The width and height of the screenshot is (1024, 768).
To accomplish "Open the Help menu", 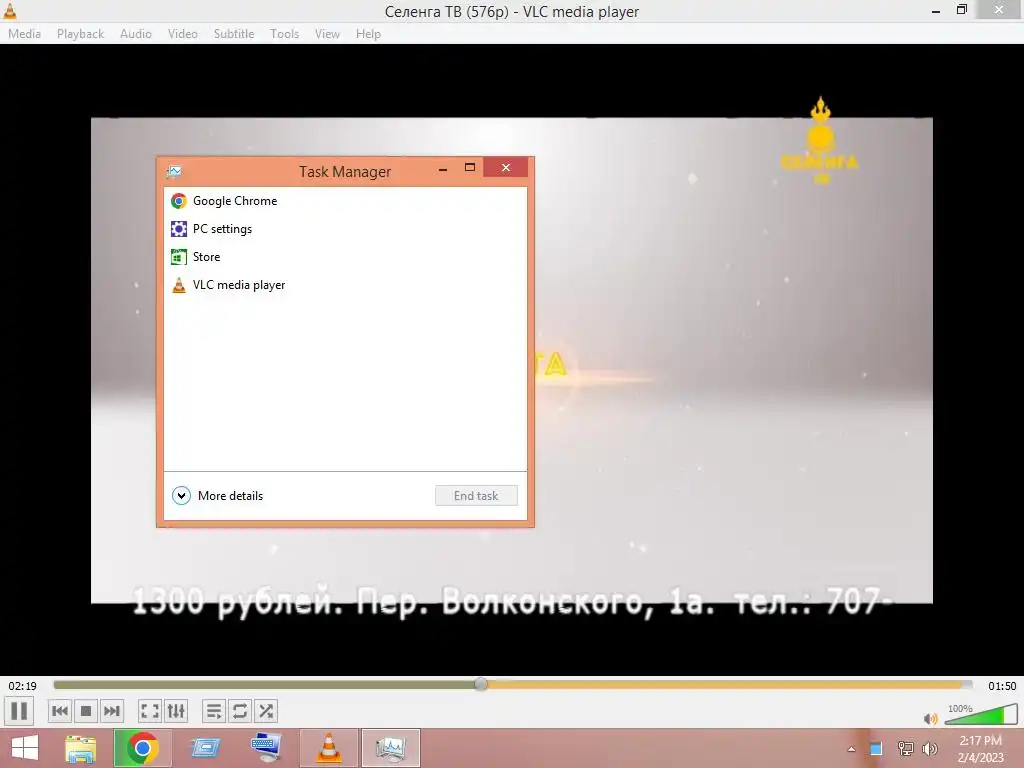I will pyautogui.click(x=368, y=34).
